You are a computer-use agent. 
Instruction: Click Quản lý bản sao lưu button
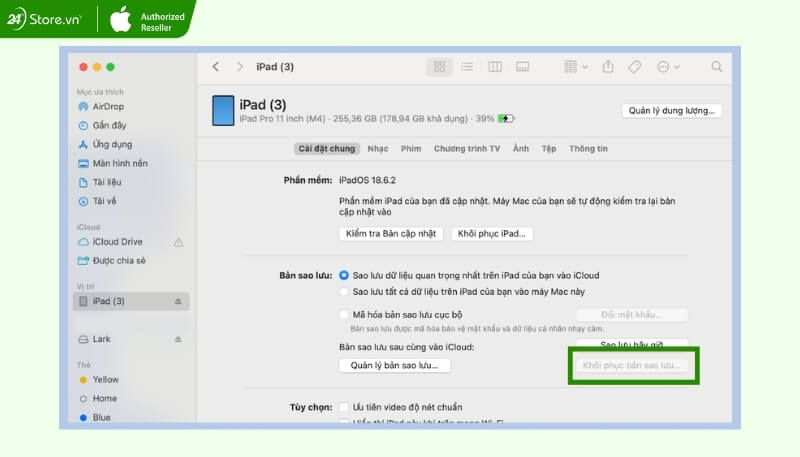[x=394, y=365]
